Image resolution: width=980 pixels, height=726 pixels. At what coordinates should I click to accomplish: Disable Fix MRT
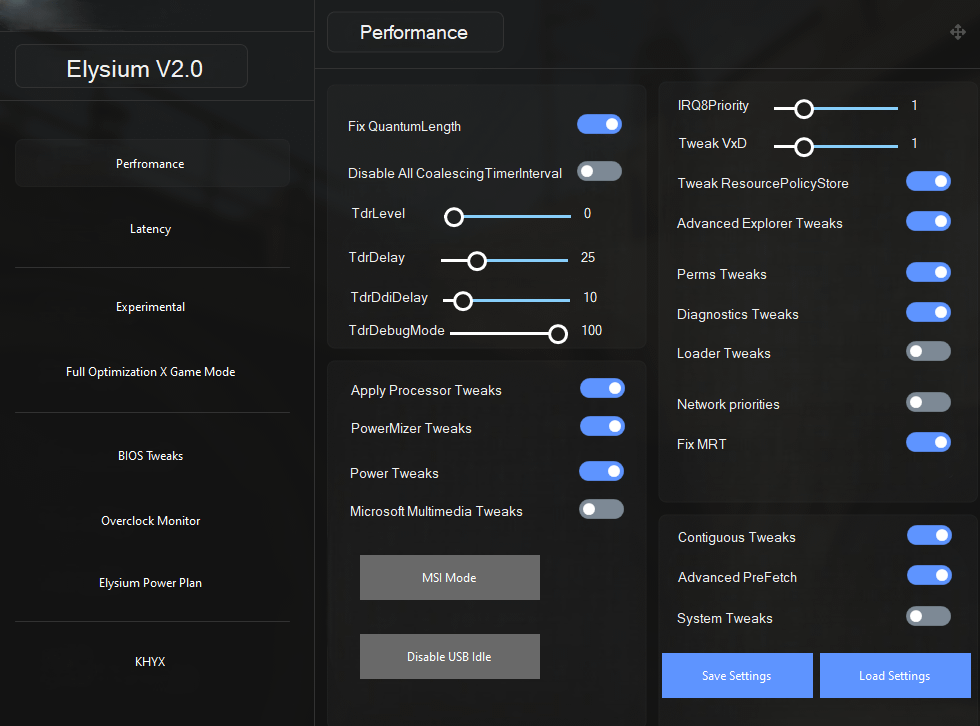[x=928, y=441]
